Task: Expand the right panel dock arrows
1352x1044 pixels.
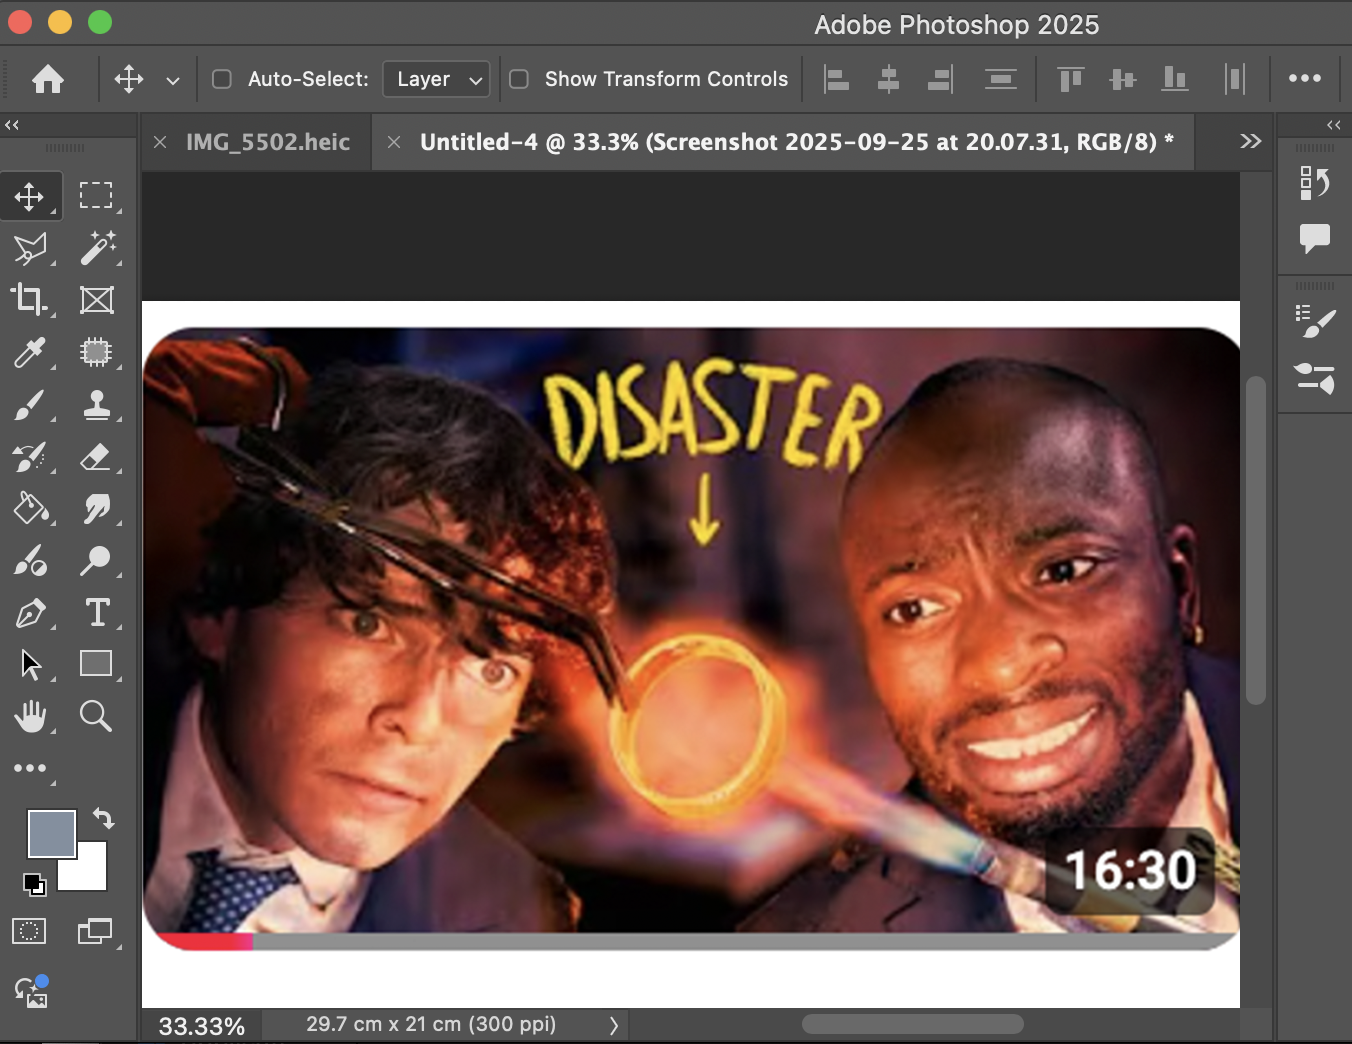Action: (x=1334, y=125)
